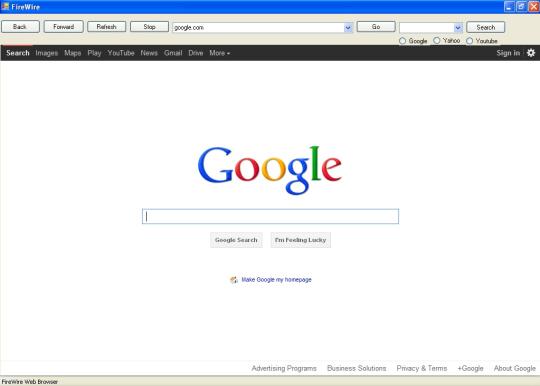Click the homepage icon beside Make Google my homepage

234,280
